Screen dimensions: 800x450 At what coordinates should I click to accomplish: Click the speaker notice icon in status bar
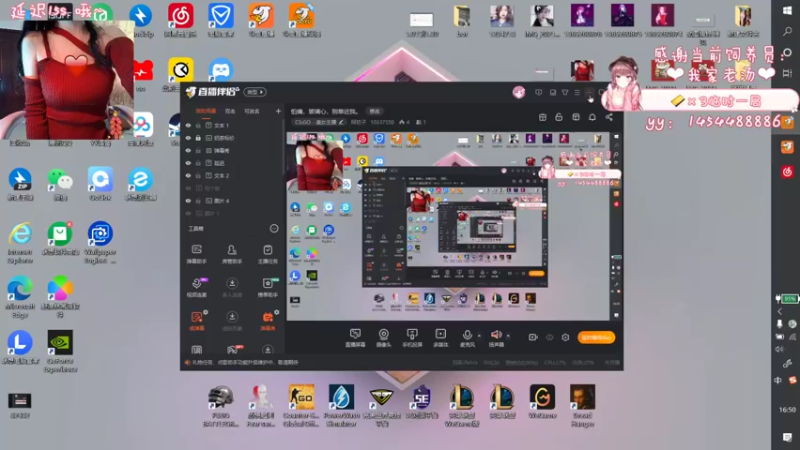click(187, 363)
